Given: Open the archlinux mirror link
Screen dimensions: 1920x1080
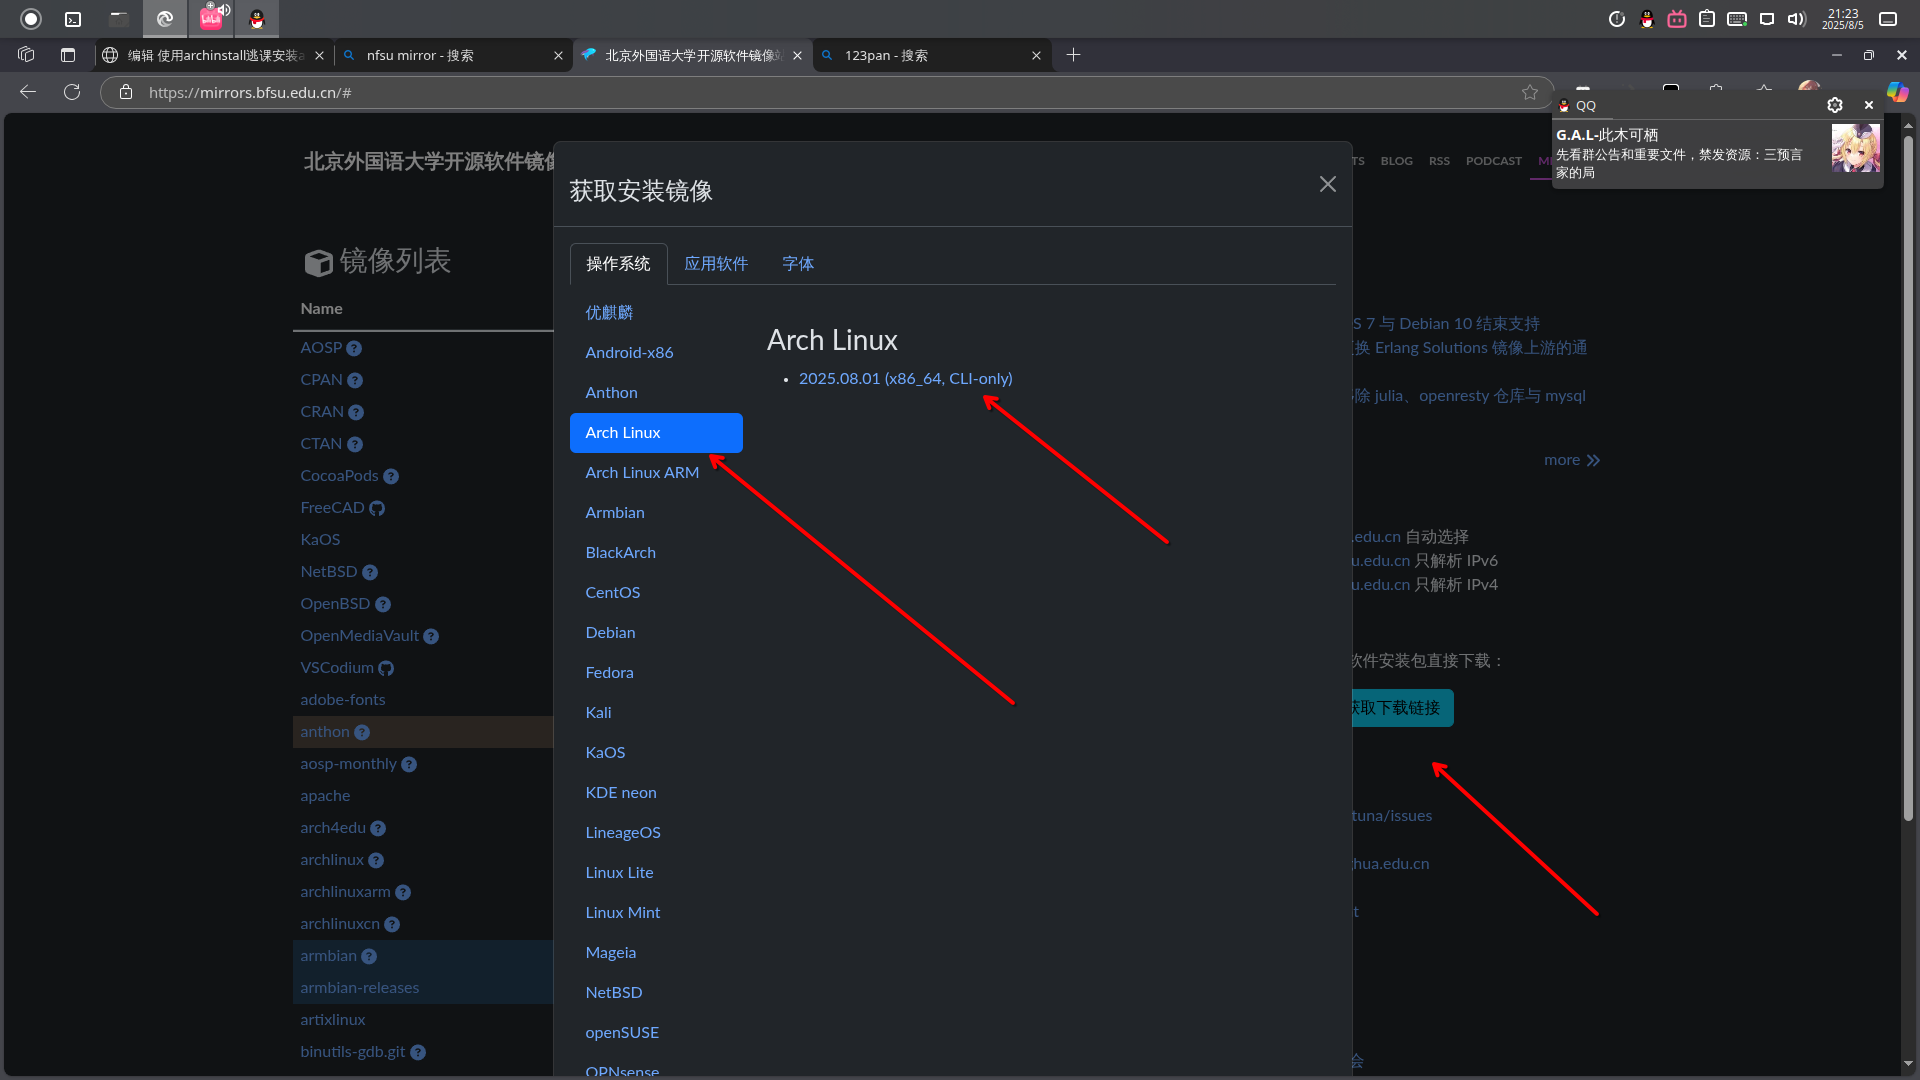Looking at the screenshot, I should (x=332, y=860).
